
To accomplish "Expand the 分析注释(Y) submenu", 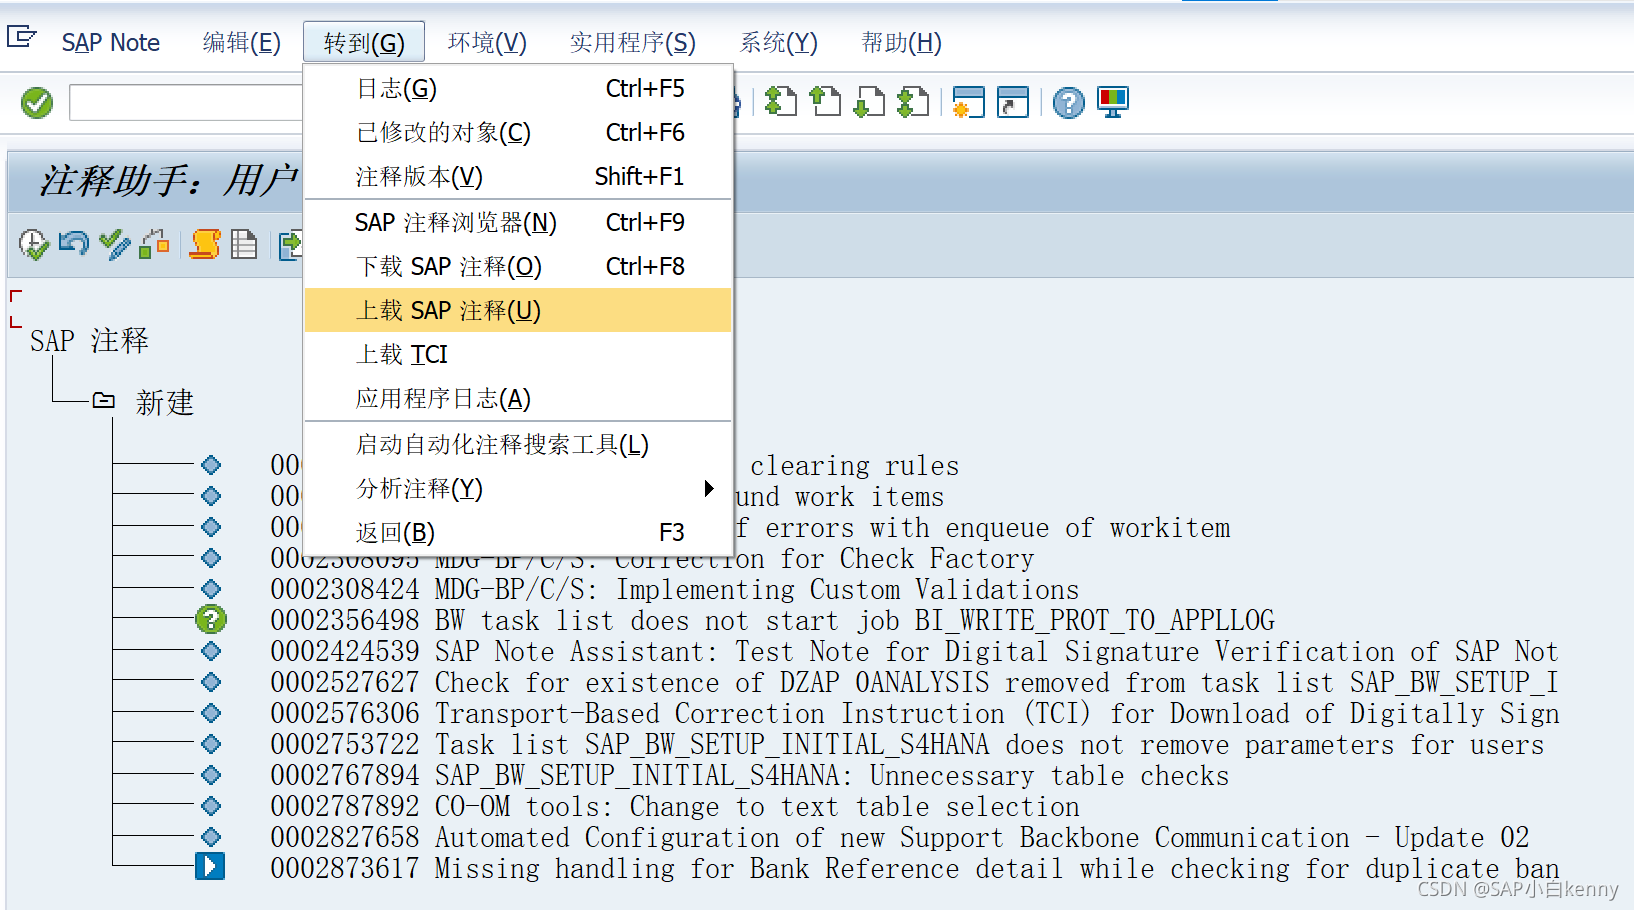I will coord(518,489).
